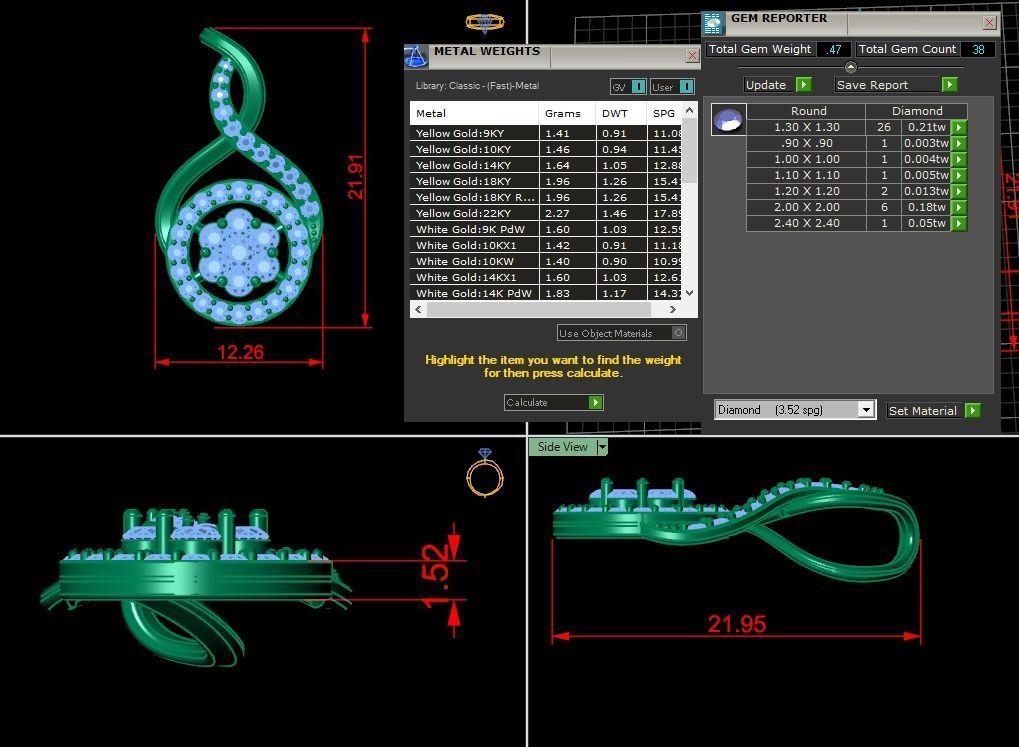Click the Diamond column header in Gem Reporter

click(x=917, y=111)
